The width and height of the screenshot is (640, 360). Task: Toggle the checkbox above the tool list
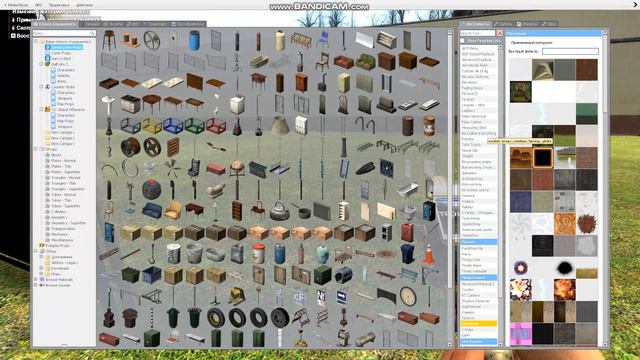[462, 41]
